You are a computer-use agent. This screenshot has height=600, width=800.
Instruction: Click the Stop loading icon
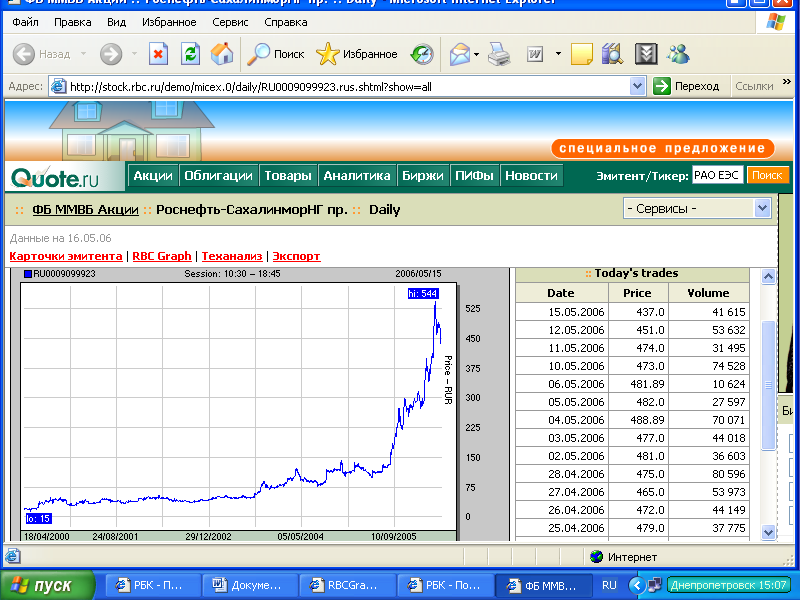158,54
